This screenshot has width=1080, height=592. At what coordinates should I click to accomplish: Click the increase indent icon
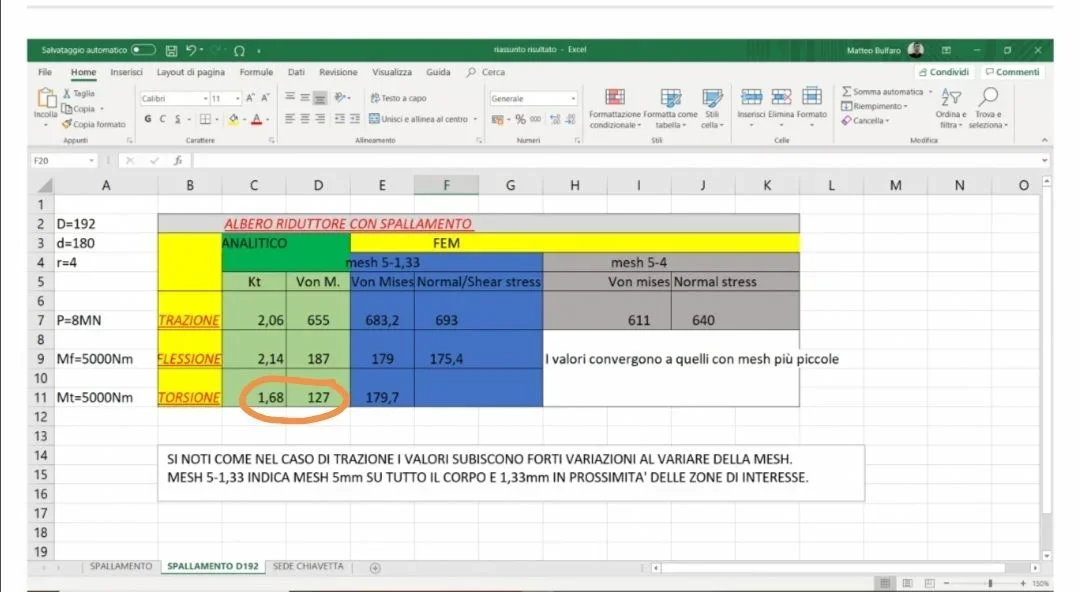tap(355, 119)
